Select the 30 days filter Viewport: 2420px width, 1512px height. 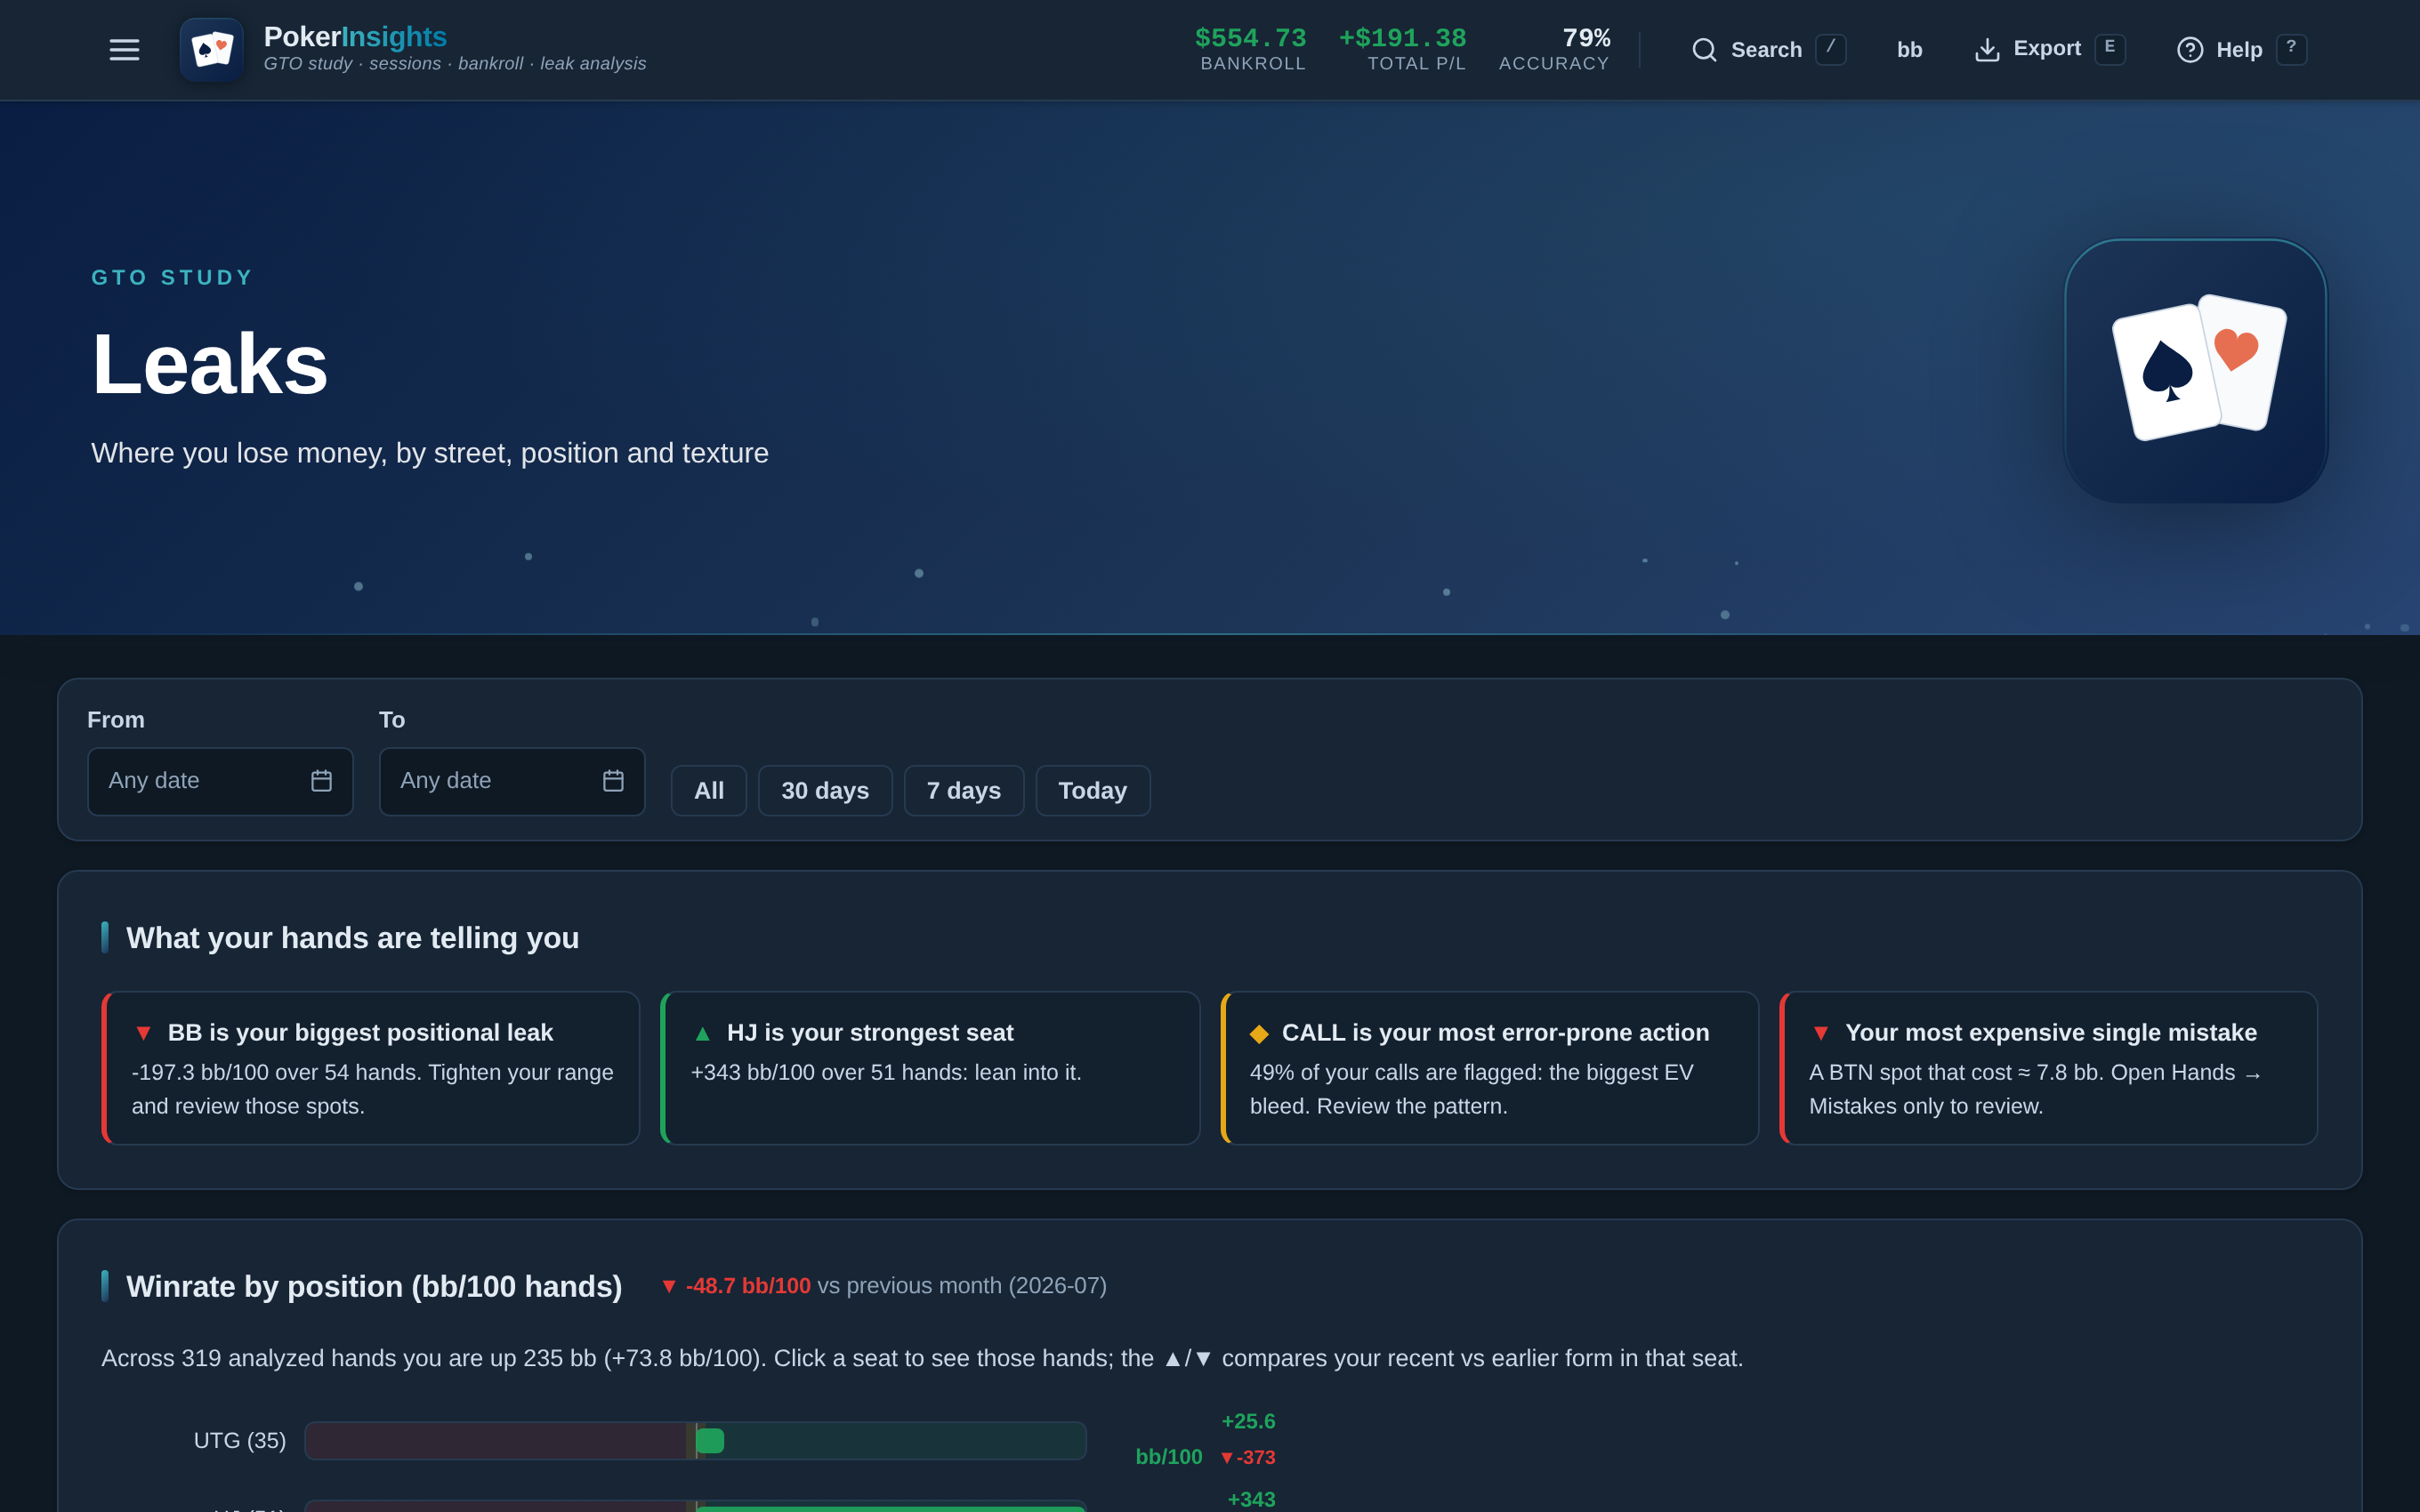(x=825, y=791)
